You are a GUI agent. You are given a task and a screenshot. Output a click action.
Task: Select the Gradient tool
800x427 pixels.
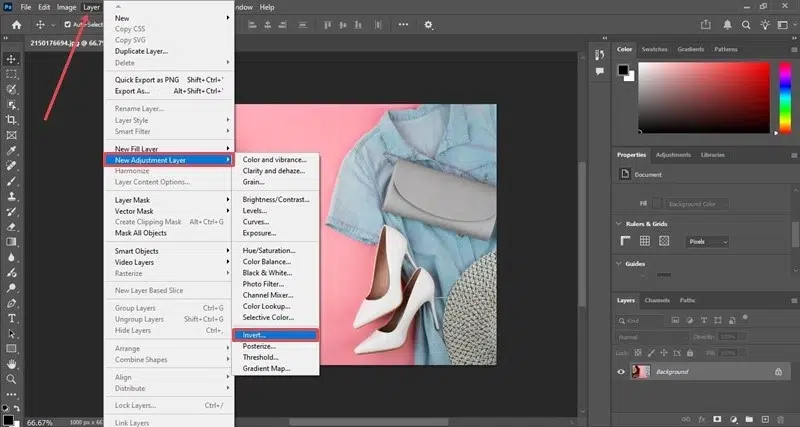(11, 242)
